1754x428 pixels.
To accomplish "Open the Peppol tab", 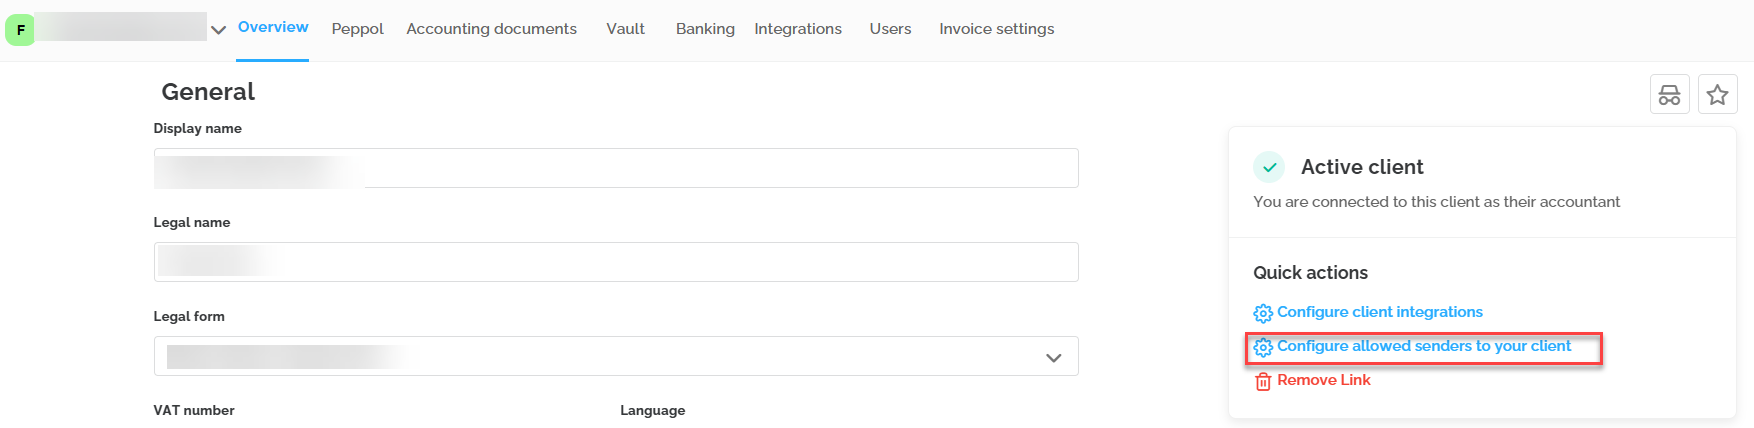I will point(357,29).
